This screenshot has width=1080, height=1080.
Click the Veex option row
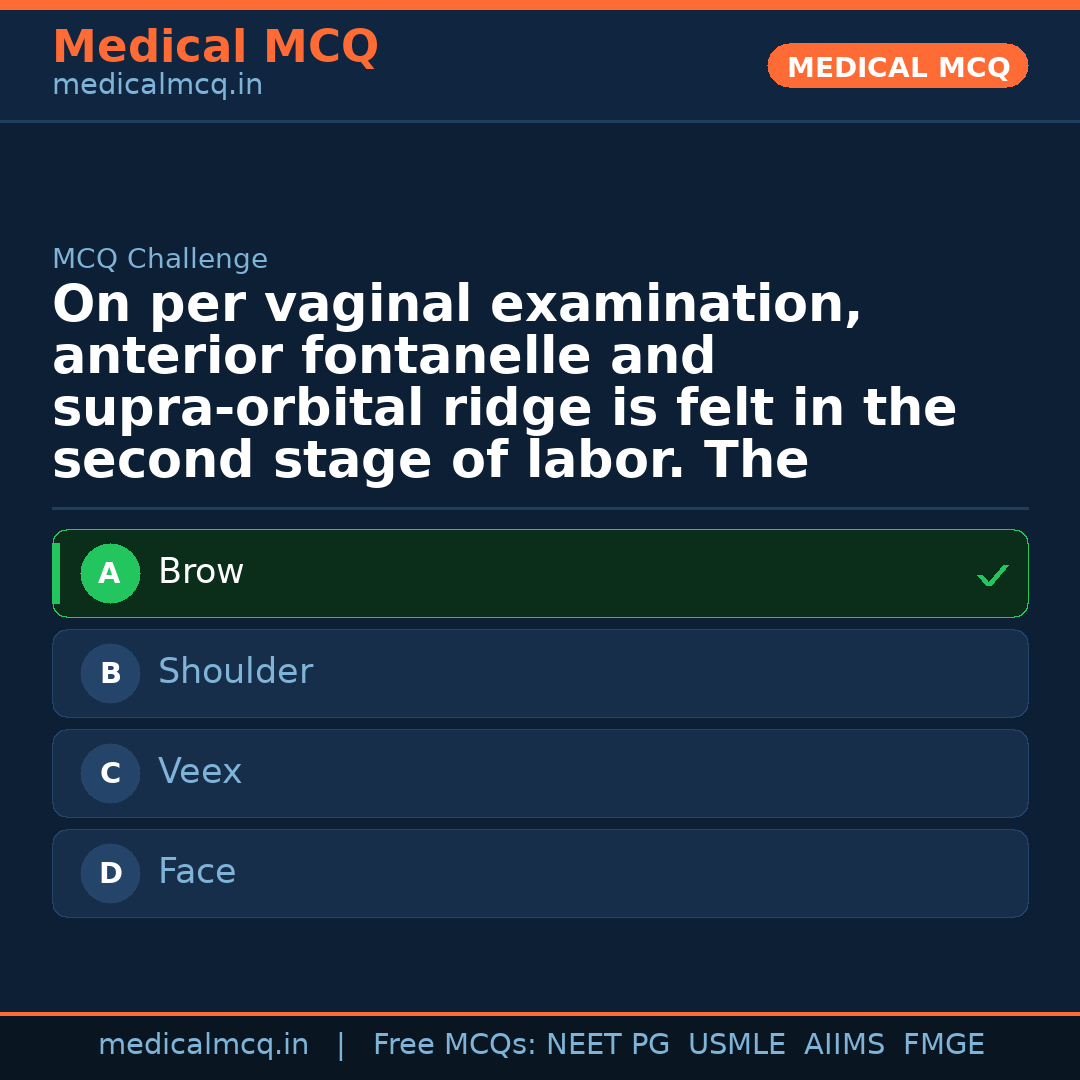click(x=540, y=773)
